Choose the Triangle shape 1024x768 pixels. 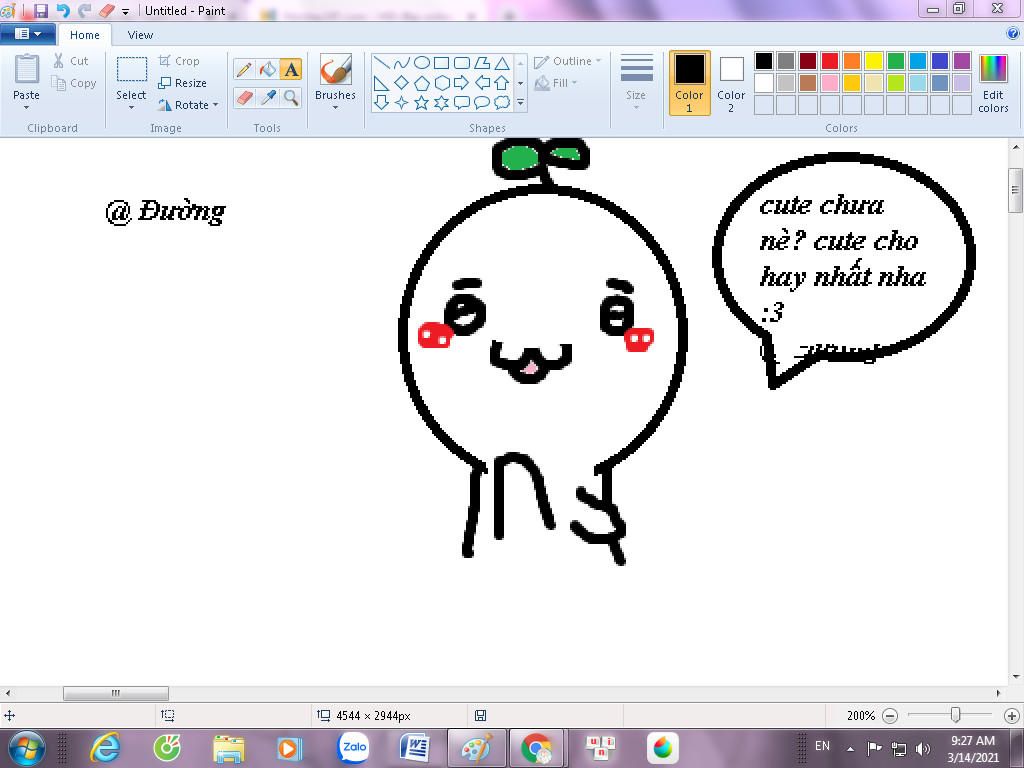click(502, 63)
